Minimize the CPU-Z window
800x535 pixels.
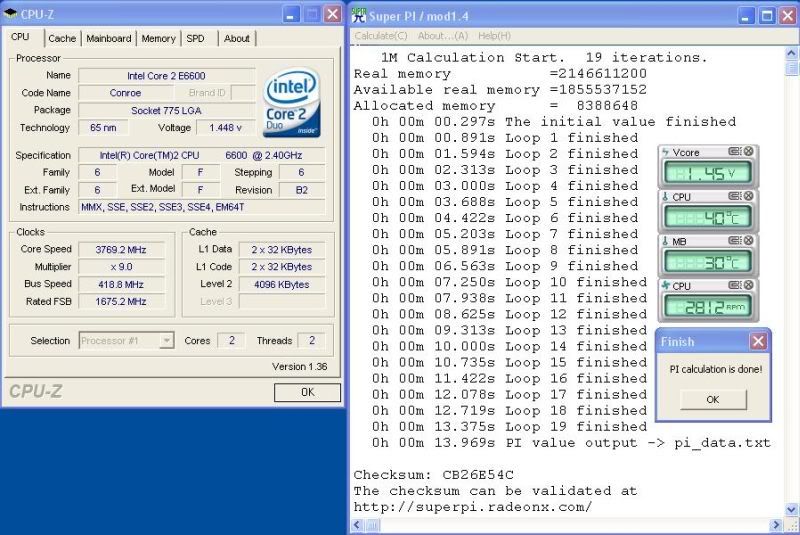click(290, 14)
